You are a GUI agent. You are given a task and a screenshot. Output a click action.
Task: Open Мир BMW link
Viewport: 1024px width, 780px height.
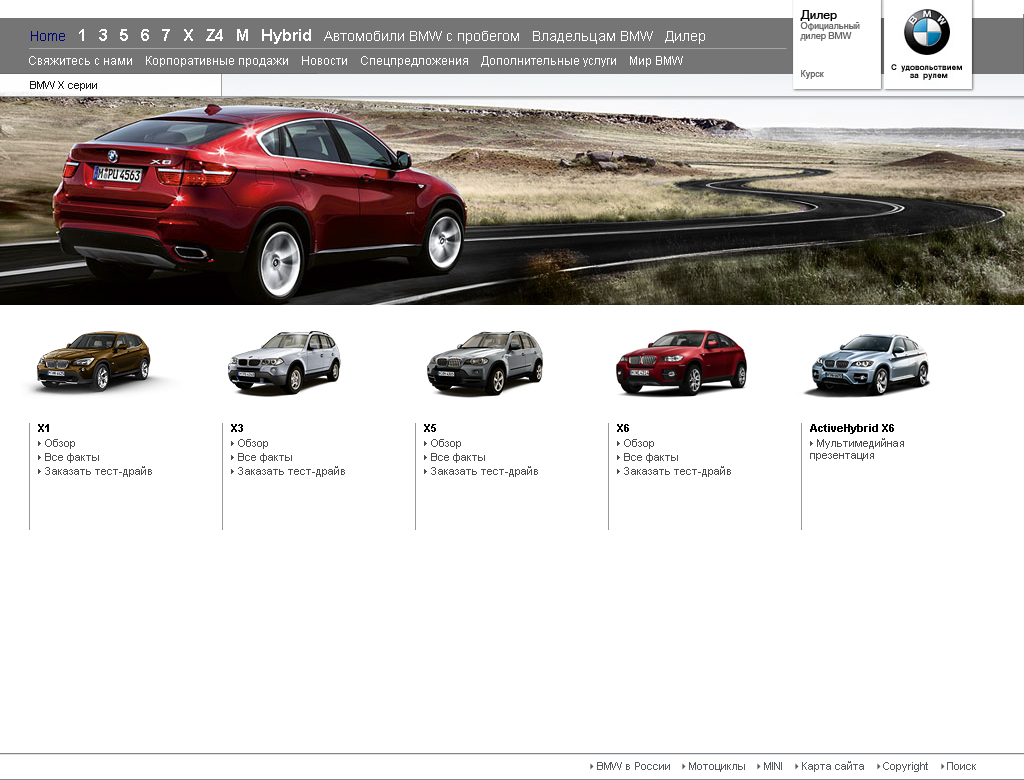tap(656, 61)
